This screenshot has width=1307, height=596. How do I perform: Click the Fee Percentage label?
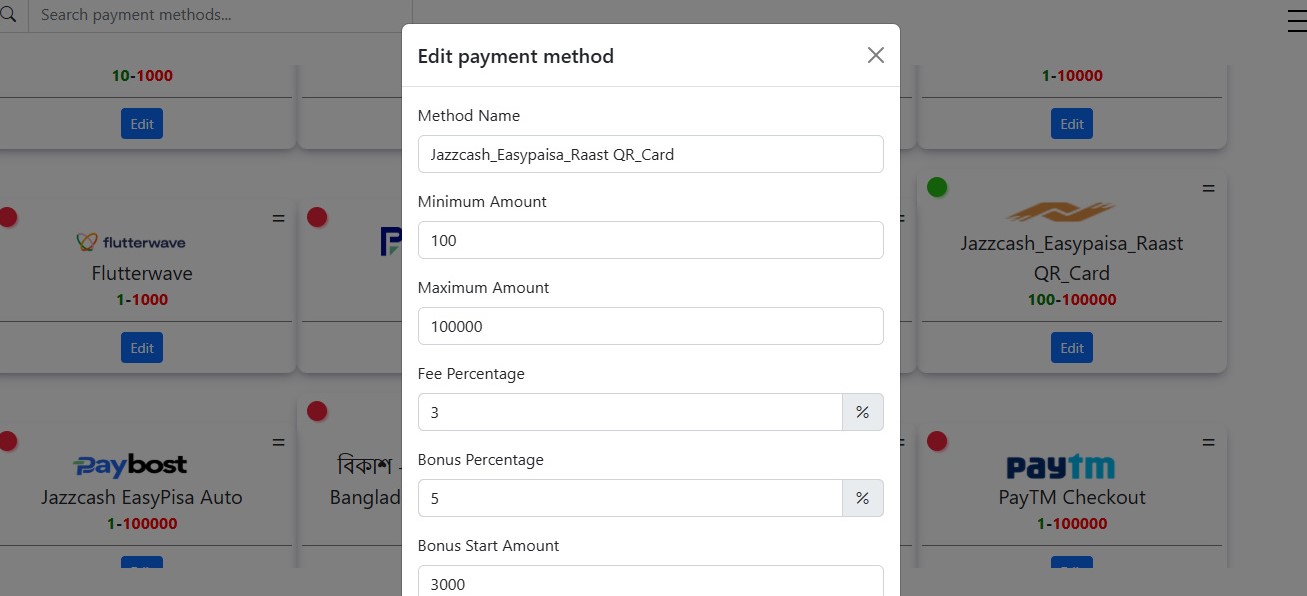[471, 374]
